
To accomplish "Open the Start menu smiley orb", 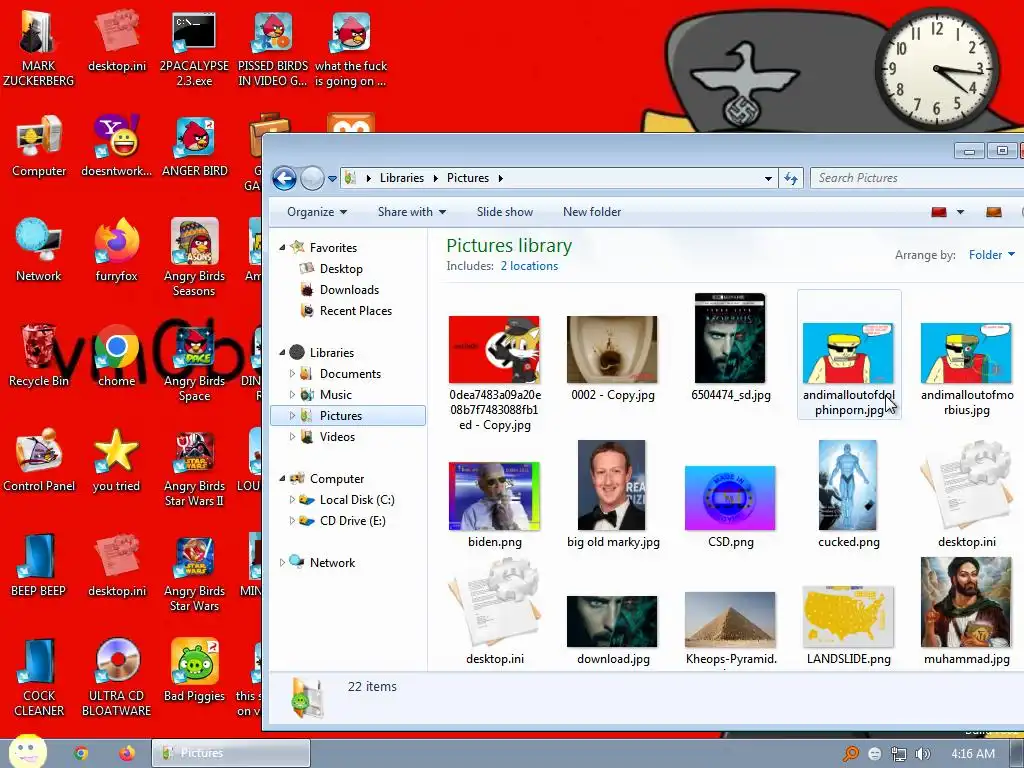I will (x=28, y=752).
